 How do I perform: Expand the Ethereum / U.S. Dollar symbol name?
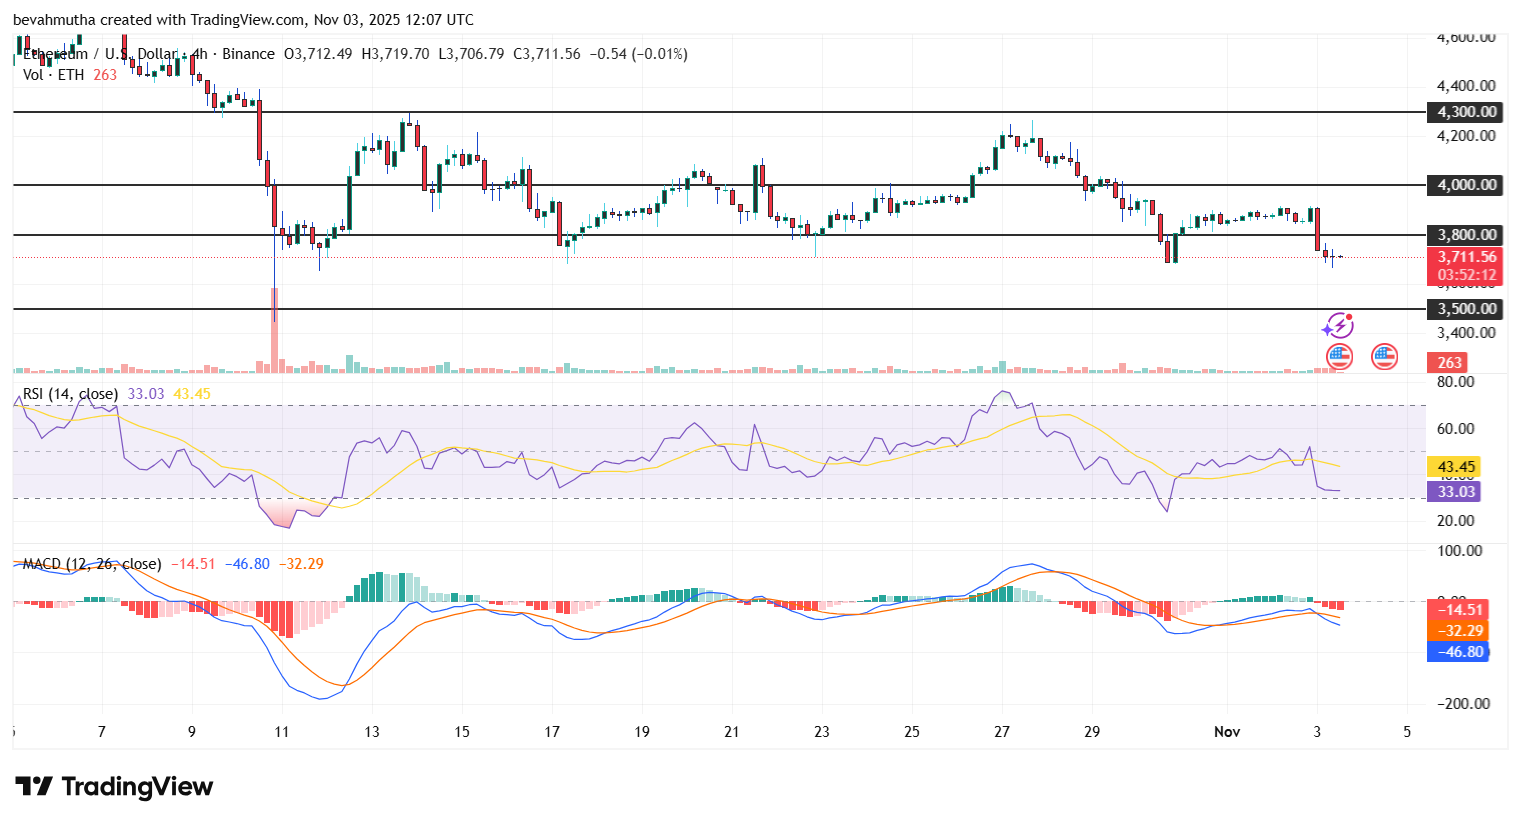click(100, 55)
